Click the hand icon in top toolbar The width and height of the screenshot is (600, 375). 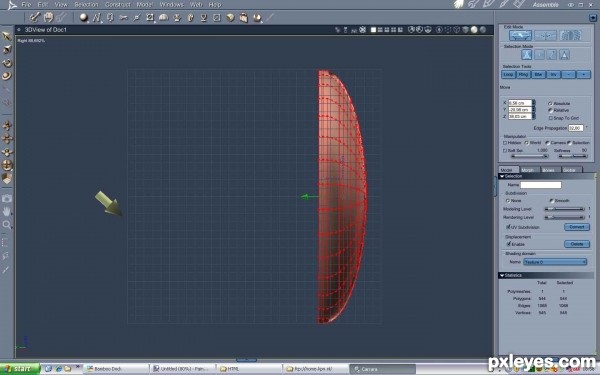click(x=48, y=17)
